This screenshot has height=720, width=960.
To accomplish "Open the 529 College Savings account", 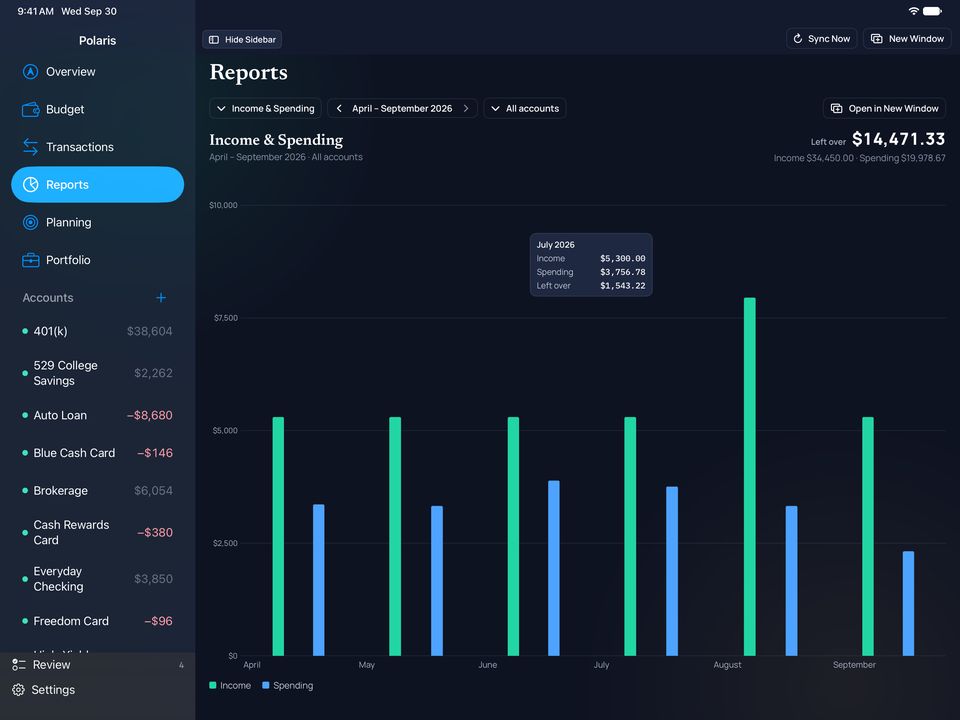I will pos(97,373).
